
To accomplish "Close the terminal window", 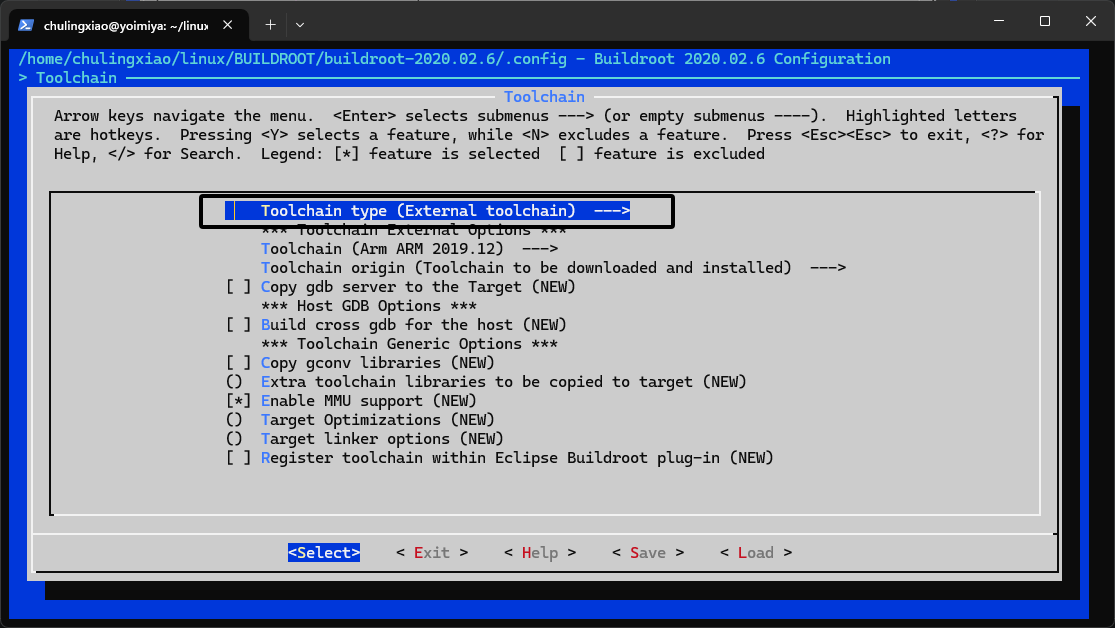I will 1091,21.
